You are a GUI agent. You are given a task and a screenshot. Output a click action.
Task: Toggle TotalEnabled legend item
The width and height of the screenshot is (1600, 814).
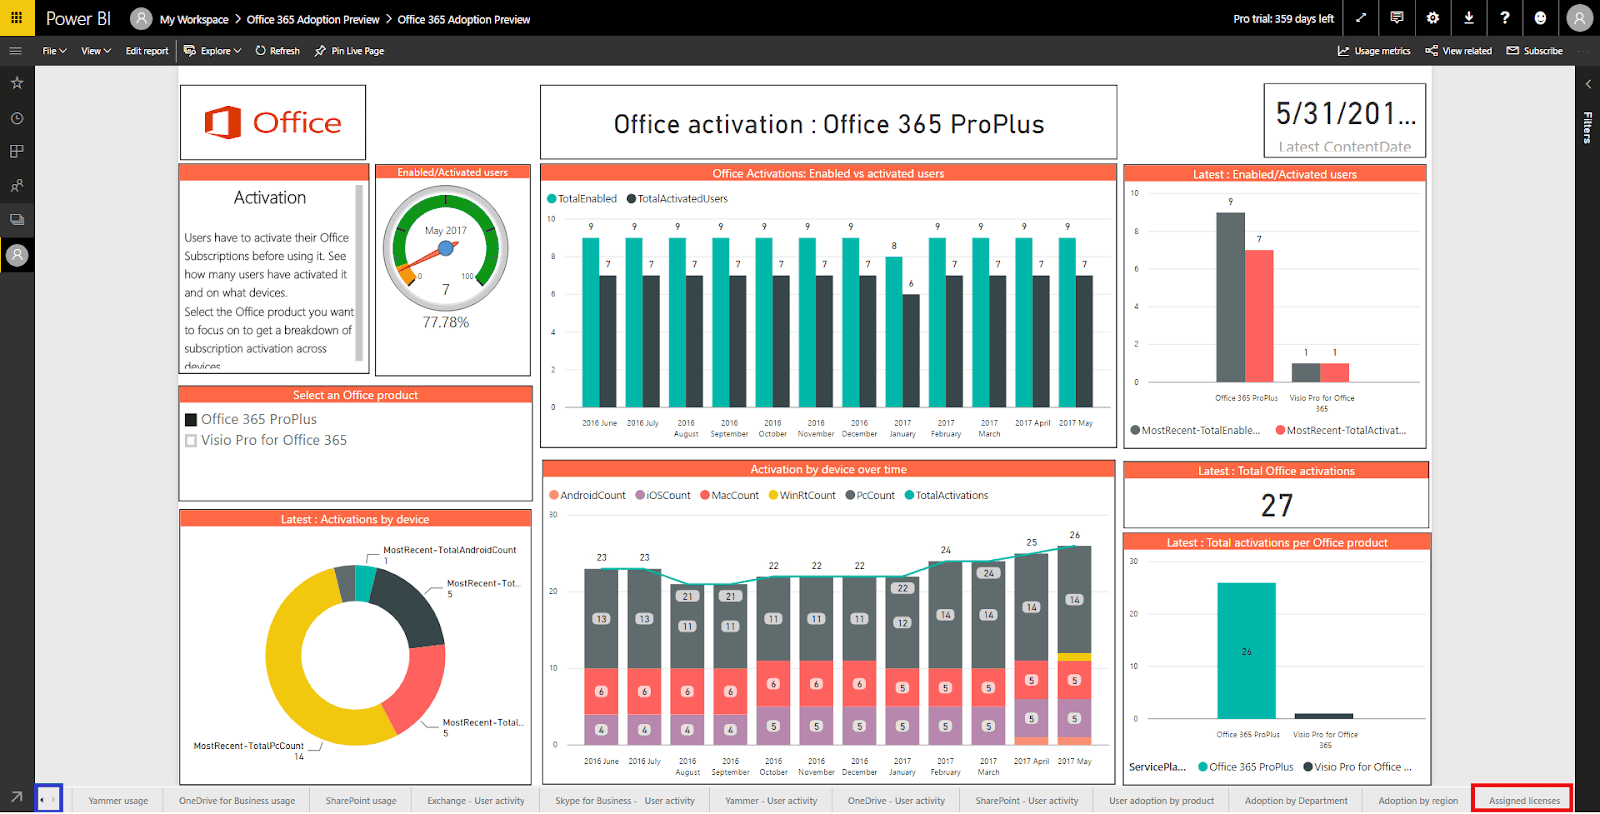[x=582, y=199]
